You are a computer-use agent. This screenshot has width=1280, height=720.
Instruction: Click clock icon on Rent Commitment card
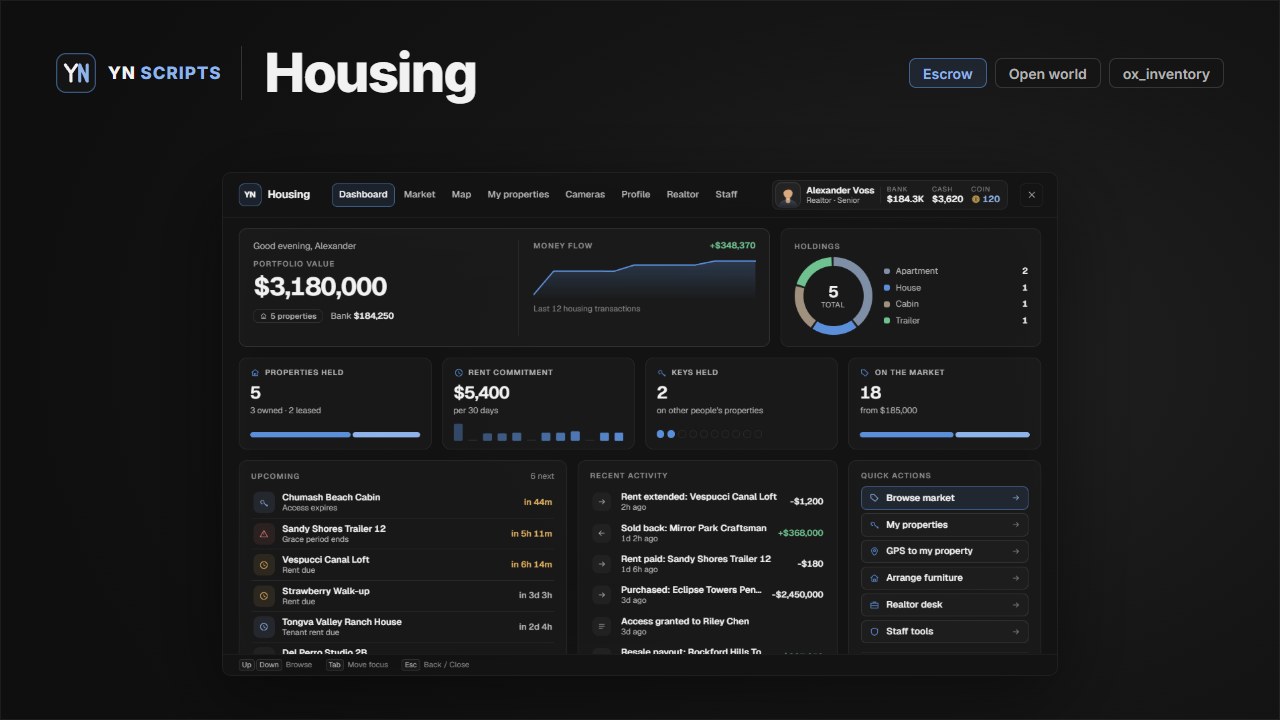click(x=458, y=372)
